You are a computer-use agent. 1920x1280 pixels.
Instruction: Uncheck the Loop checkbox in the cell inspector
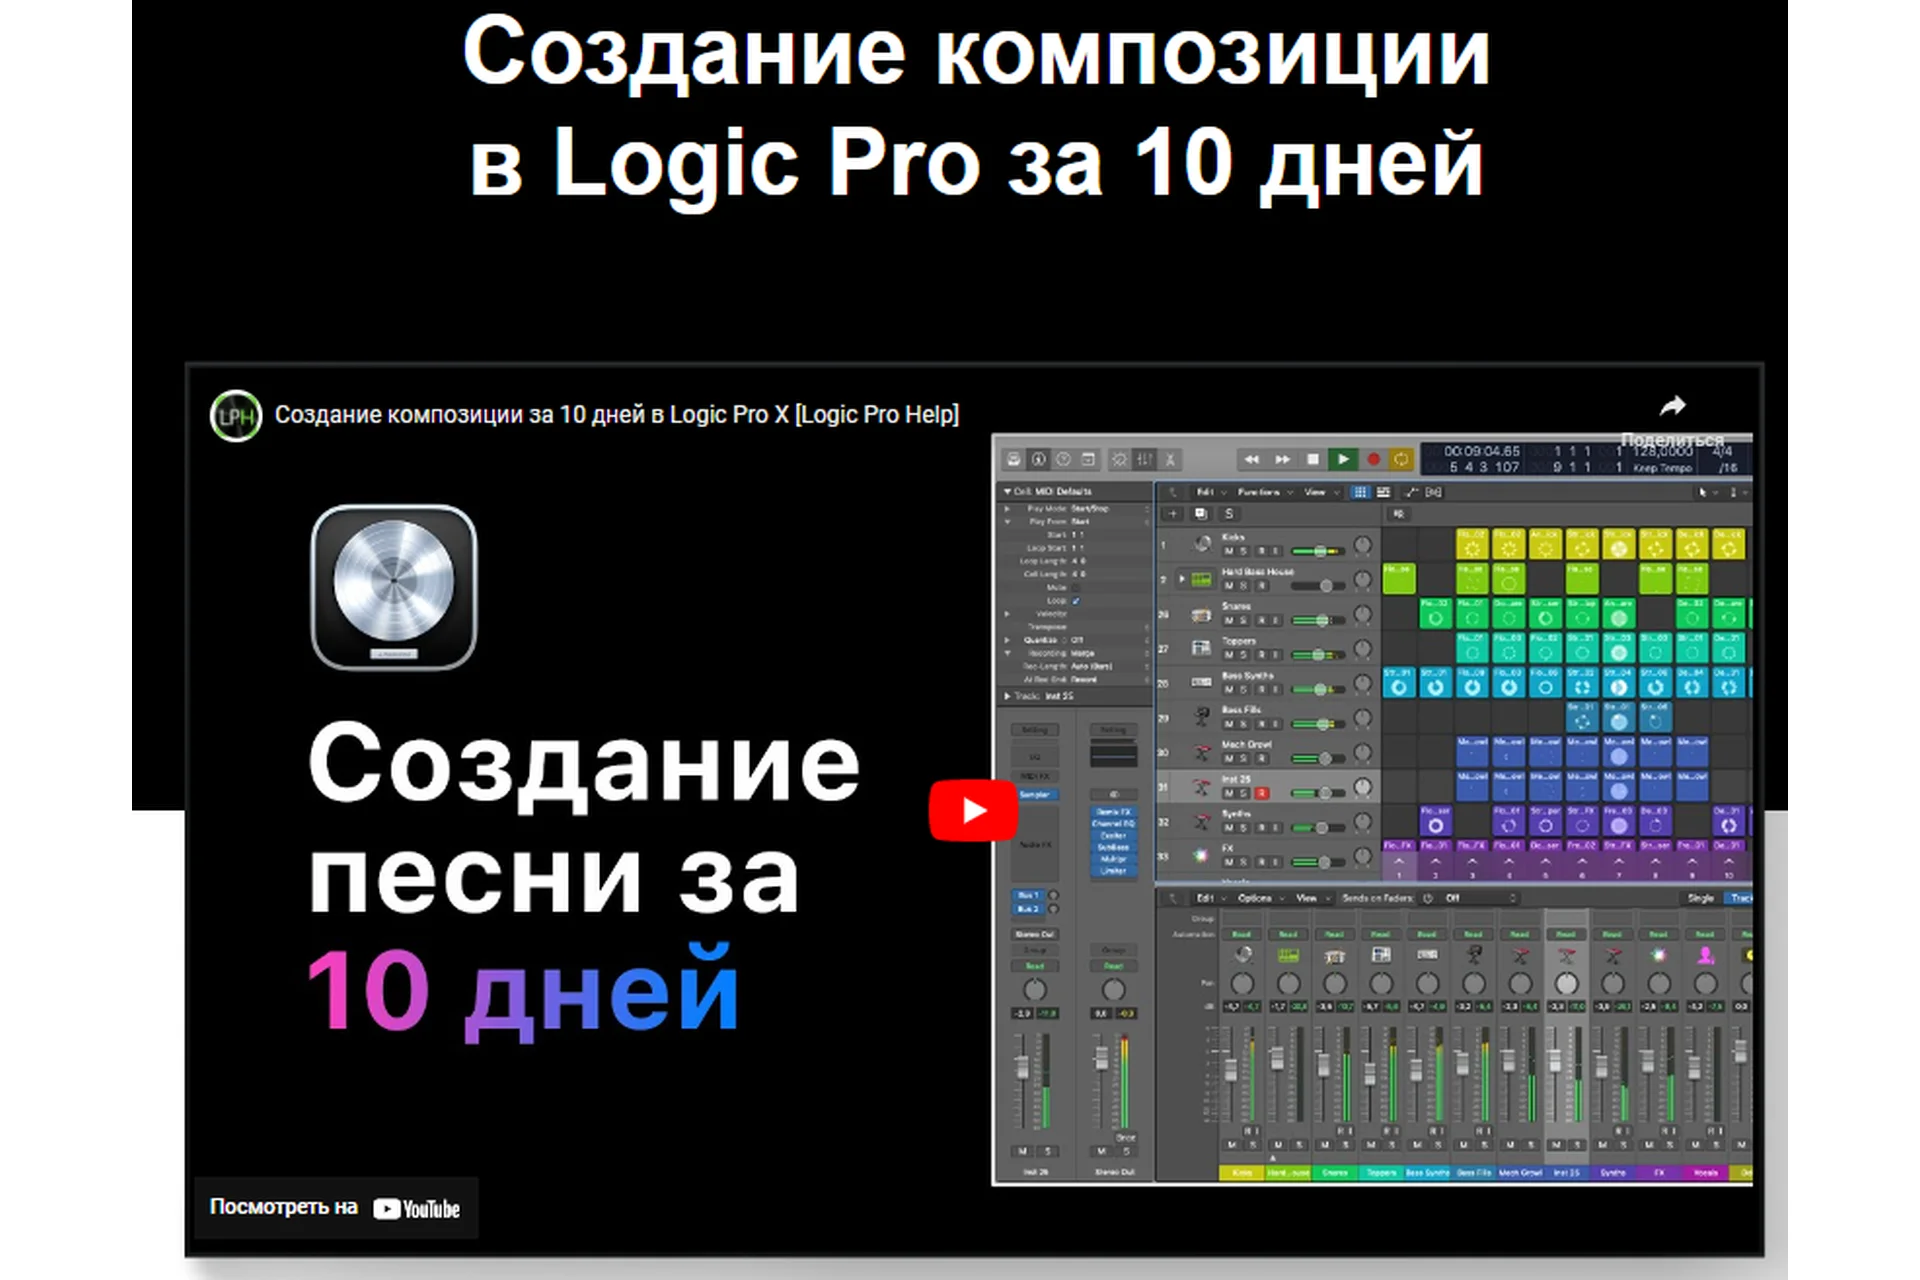1075,601
